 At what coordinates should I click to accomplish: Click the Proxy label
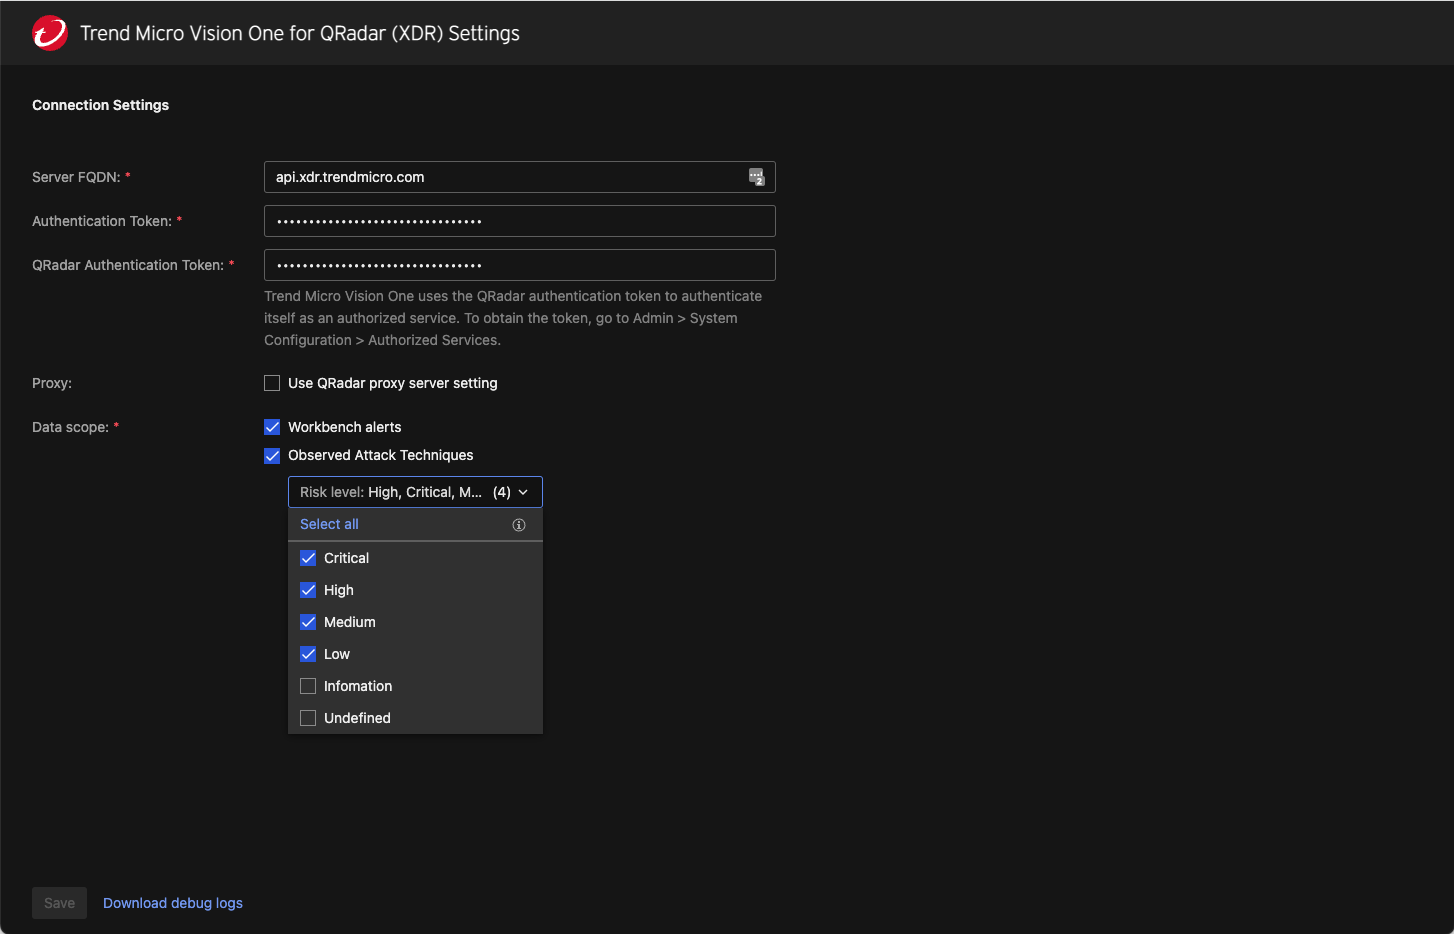(52, 383)
